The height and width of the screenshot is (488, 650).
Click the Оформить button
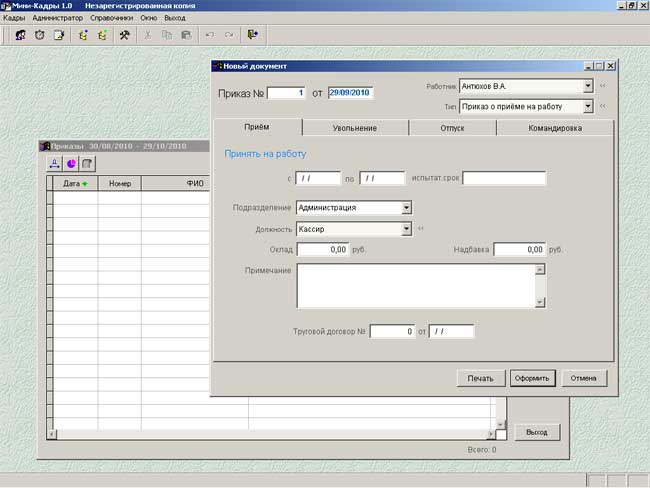click(532, 378)
